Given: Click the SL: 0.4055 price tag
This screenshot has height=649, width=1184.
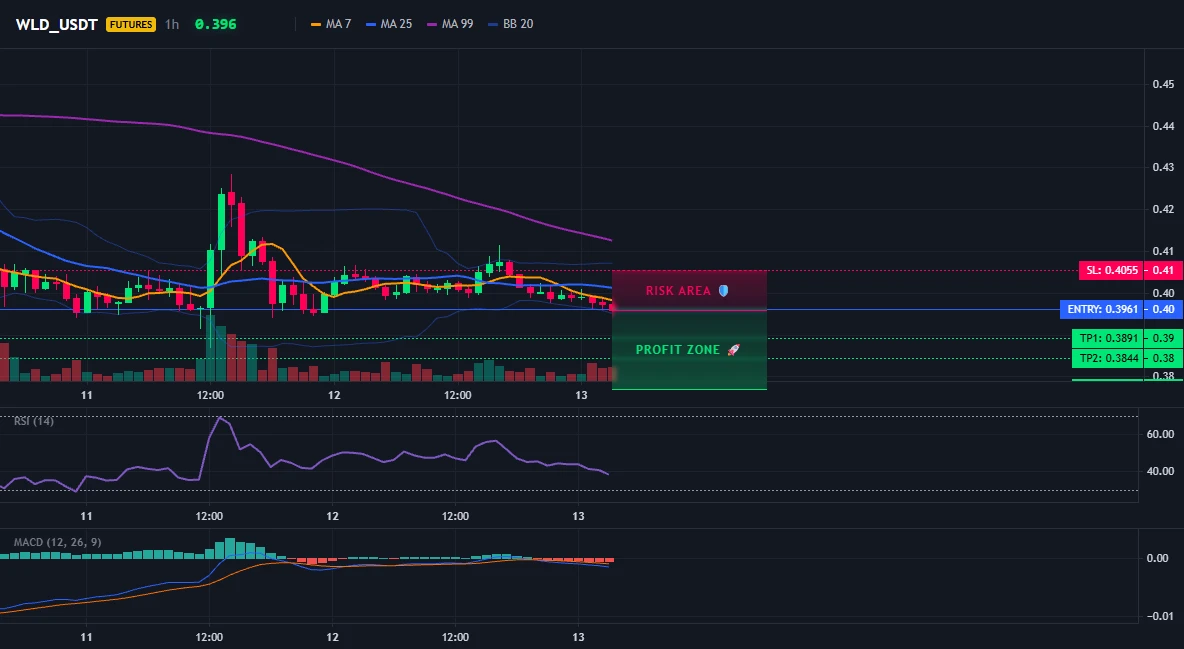Looking at the screenshot, I should click(x=1111, y=270).
